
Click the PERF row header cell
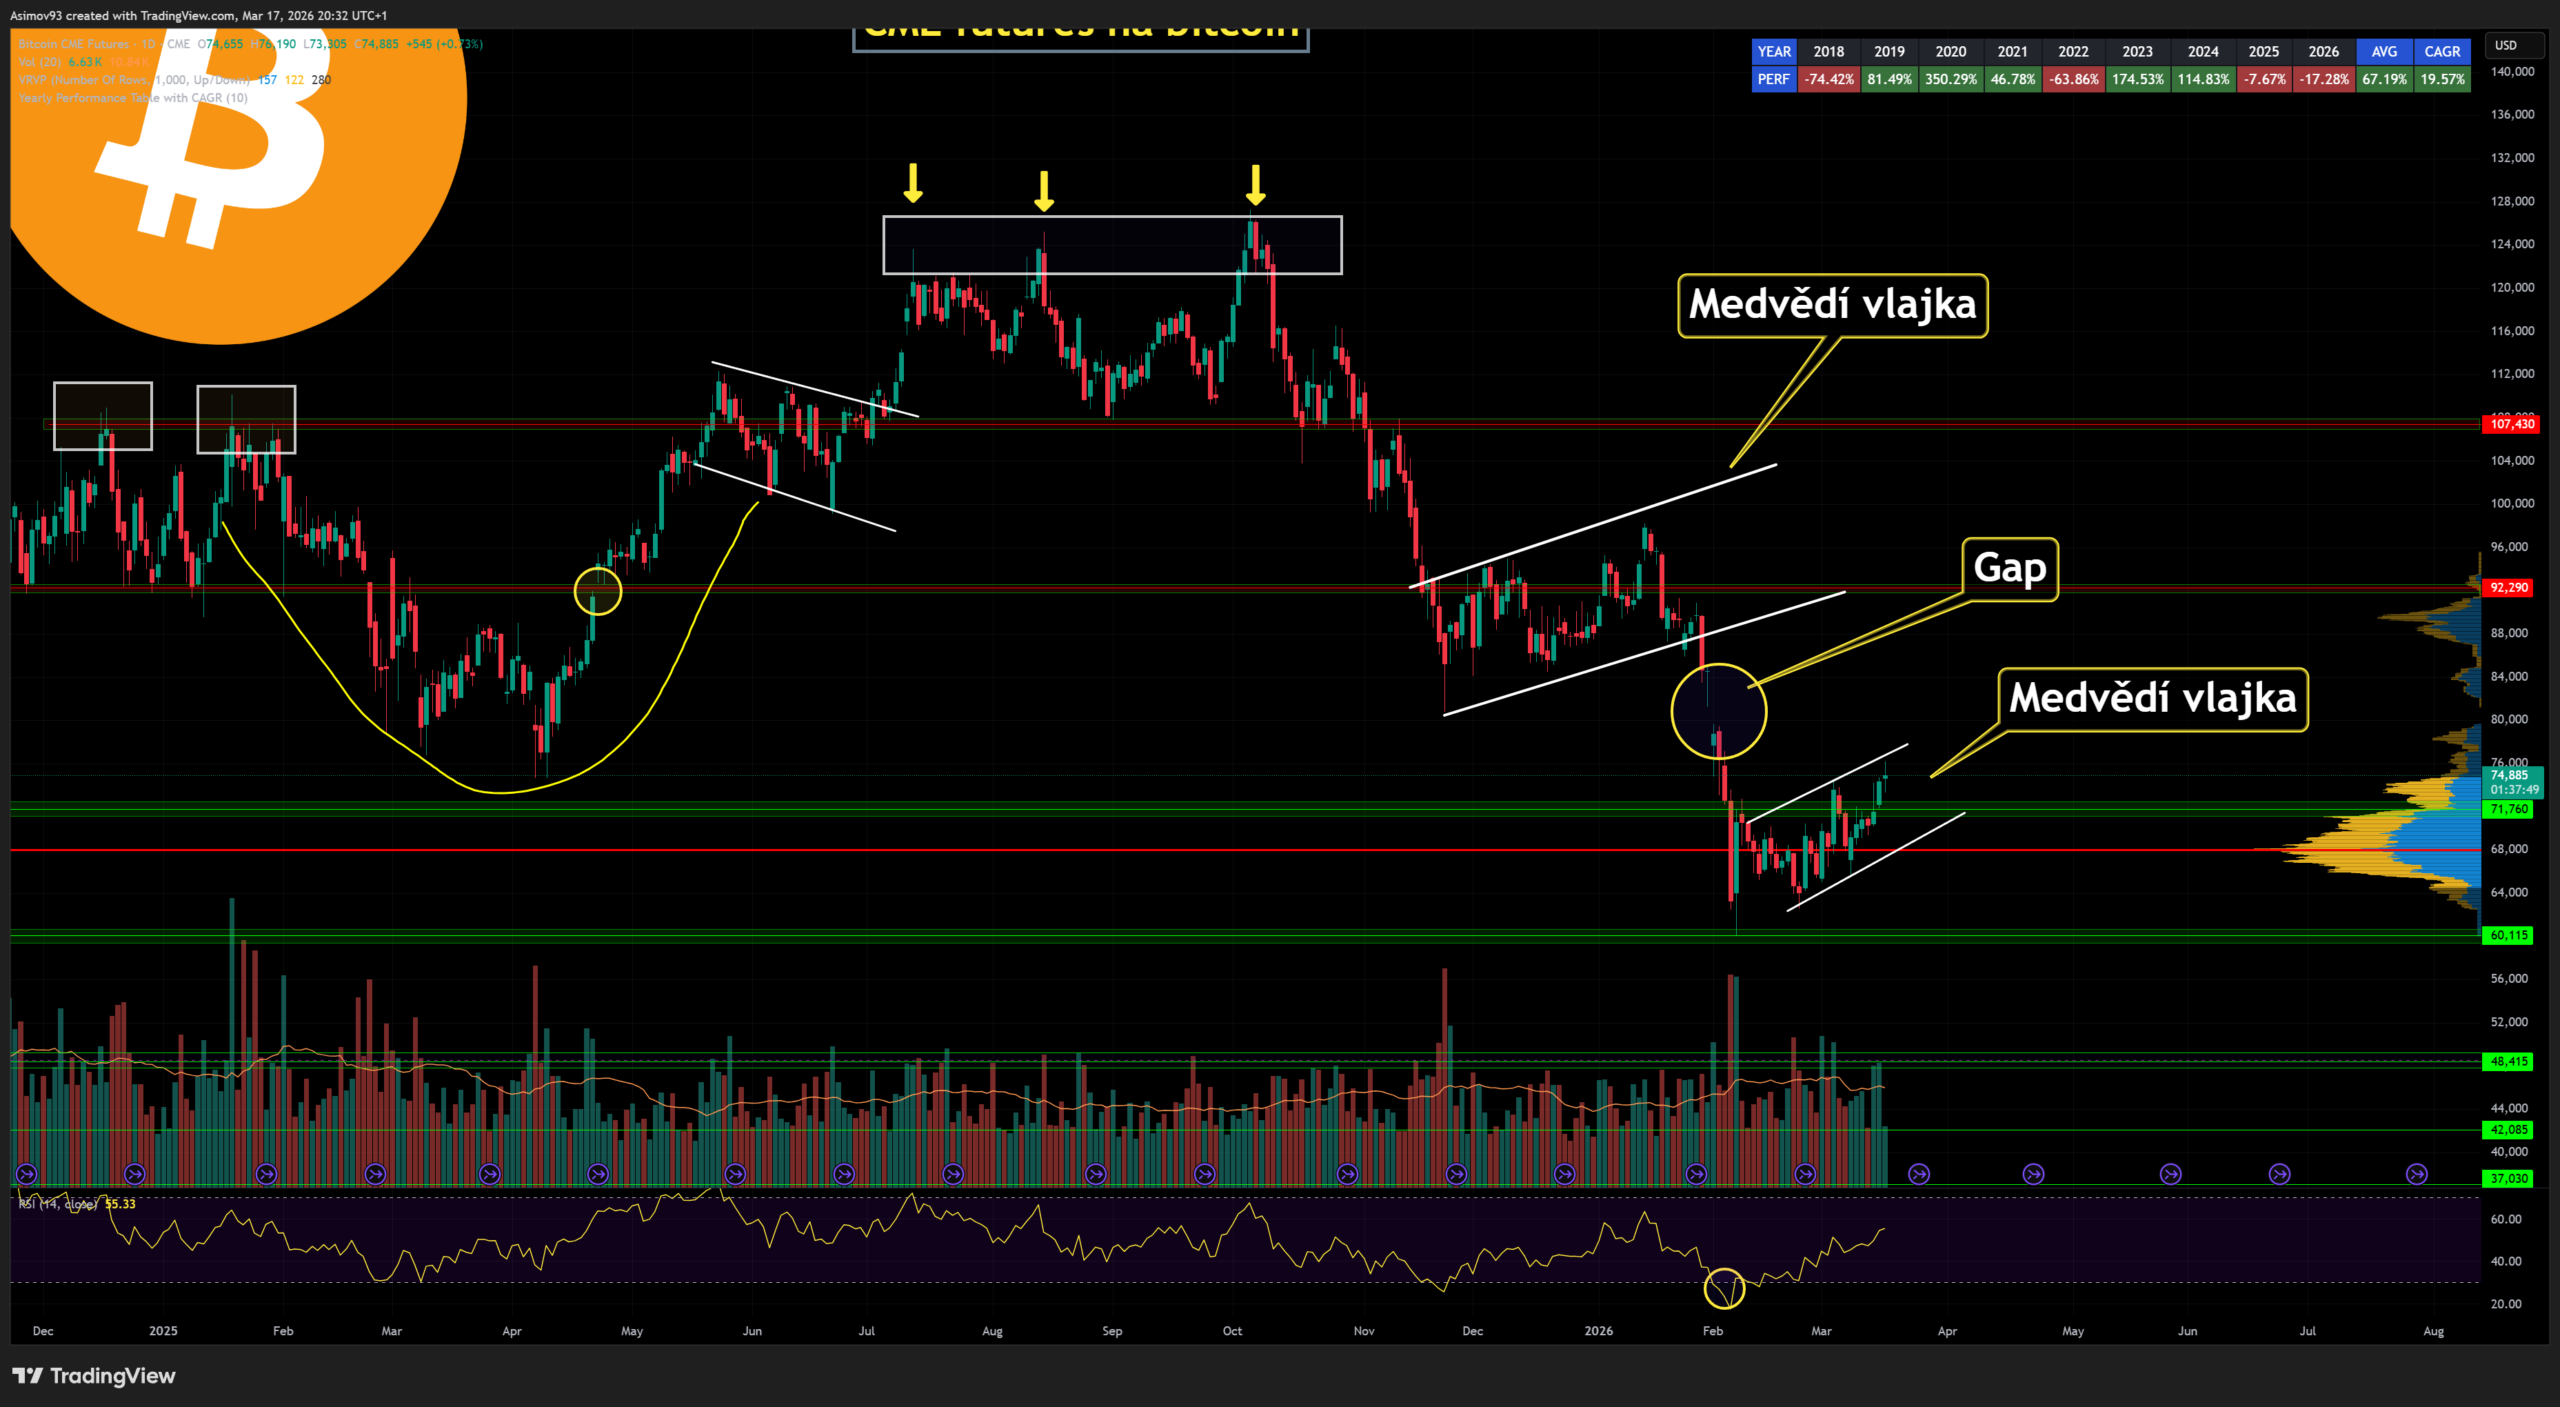tap(1774, 79)
